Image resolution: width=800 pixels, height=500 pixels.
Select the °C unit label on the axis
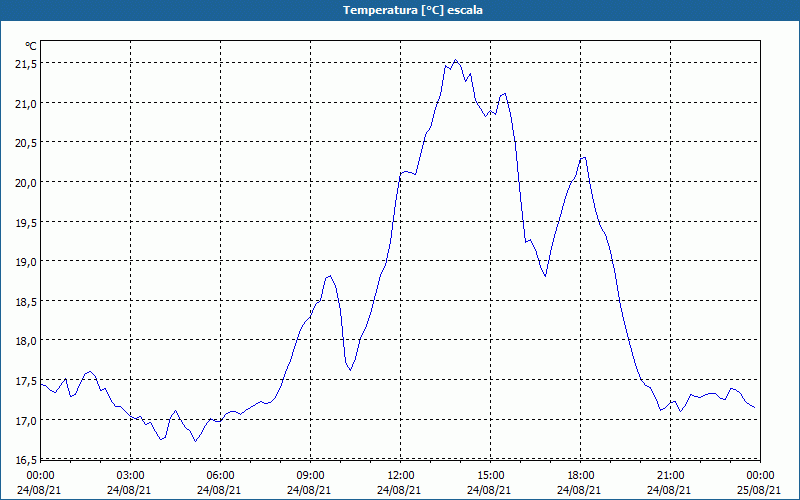31,46
